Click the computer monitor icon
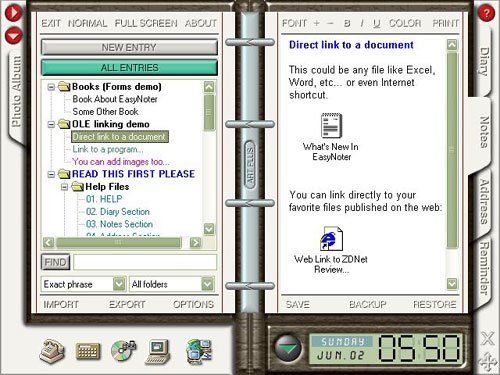Image resolution: width=500 pixels, height=375 pixels. coord(158,352)
